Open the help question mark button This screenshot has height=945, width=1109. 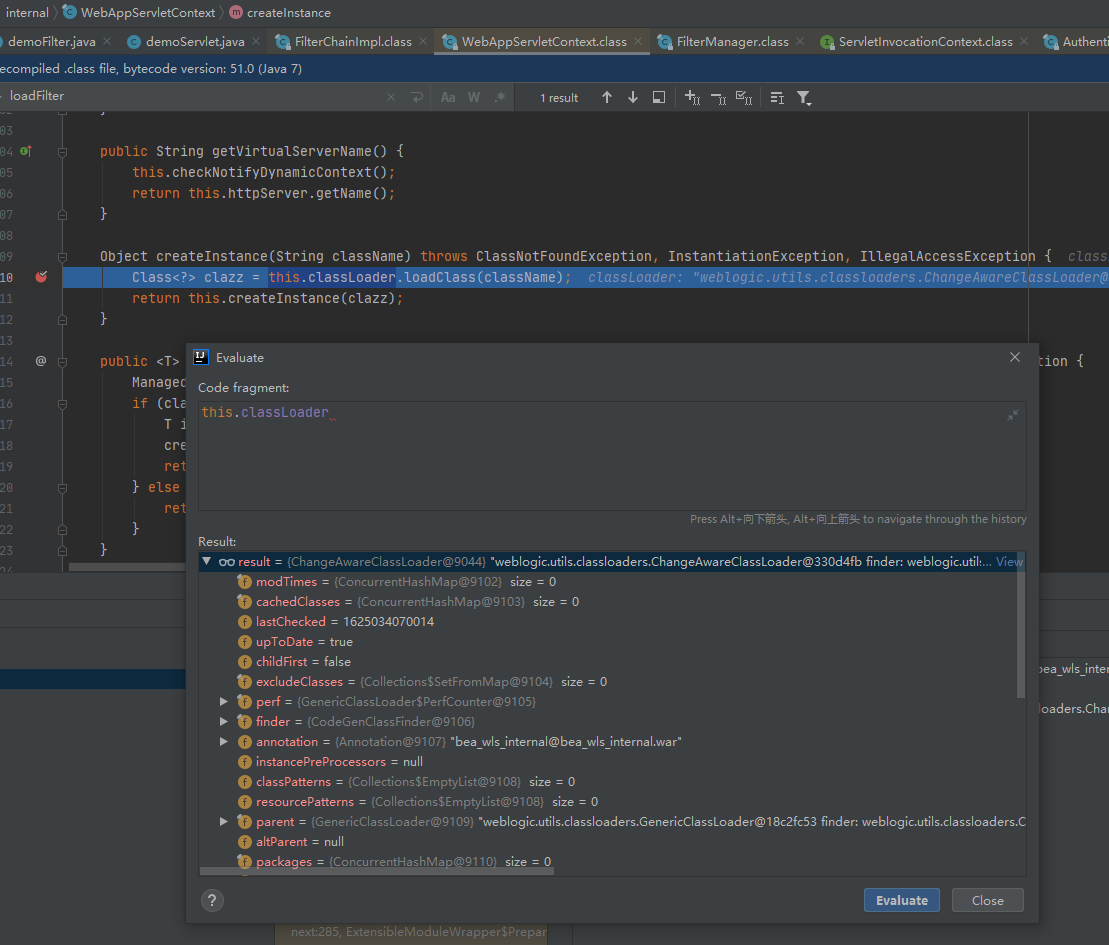point(212,900)
